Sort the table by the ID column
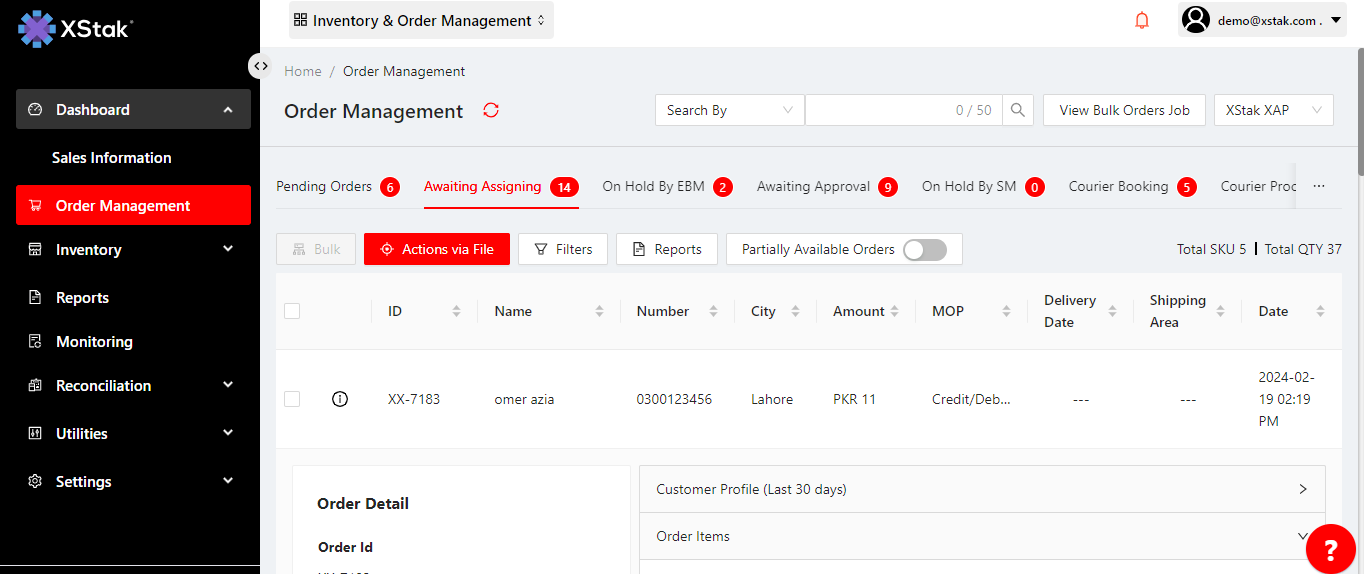 [x=456, y=311]
